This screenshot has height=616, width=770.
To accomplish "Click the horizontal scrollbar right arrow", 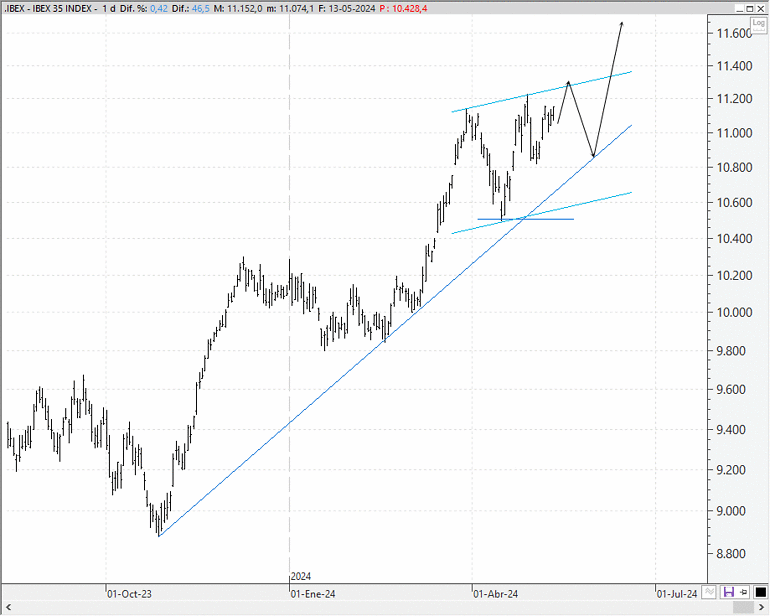I will 761,608.
